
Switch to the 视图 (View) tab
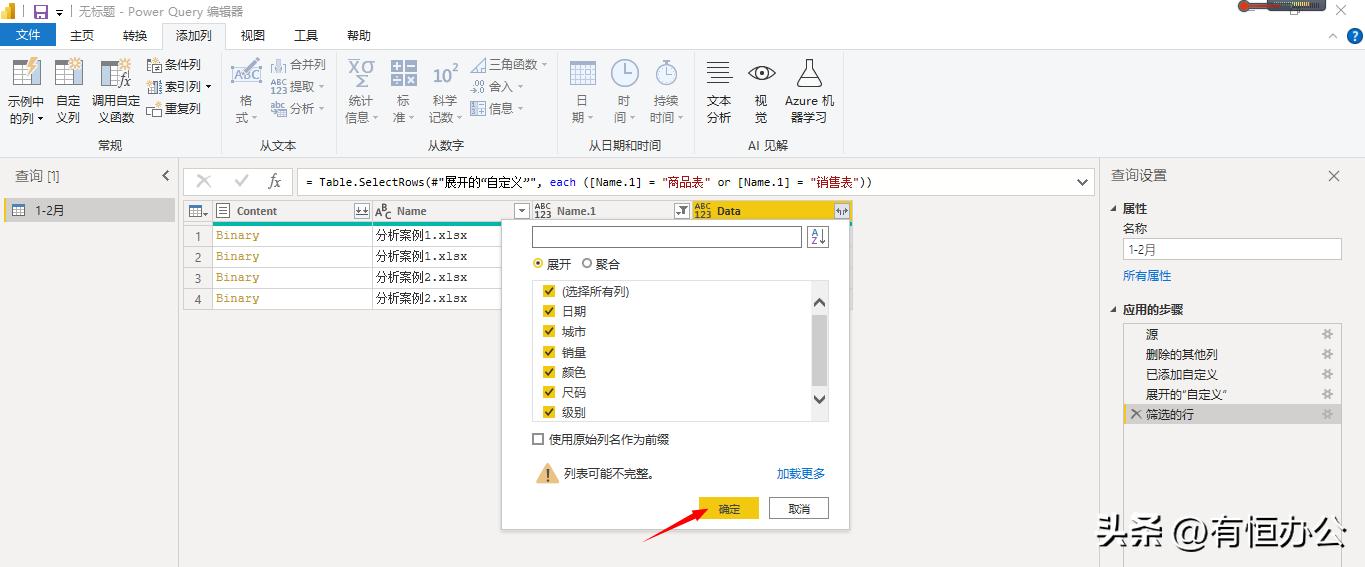pyautogui.click(x=253, y=35)
